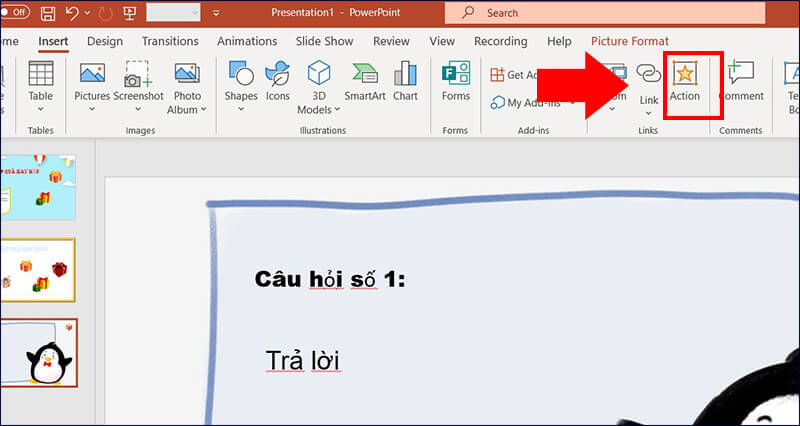Expand the Pictures dropdown arrow

(92, 109)
